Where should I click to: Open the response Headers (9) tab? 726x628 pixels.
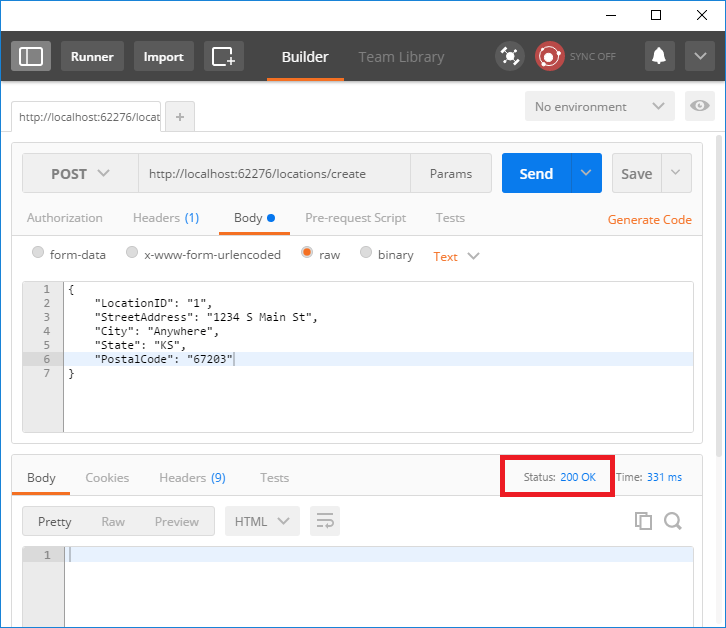point(192,477)
